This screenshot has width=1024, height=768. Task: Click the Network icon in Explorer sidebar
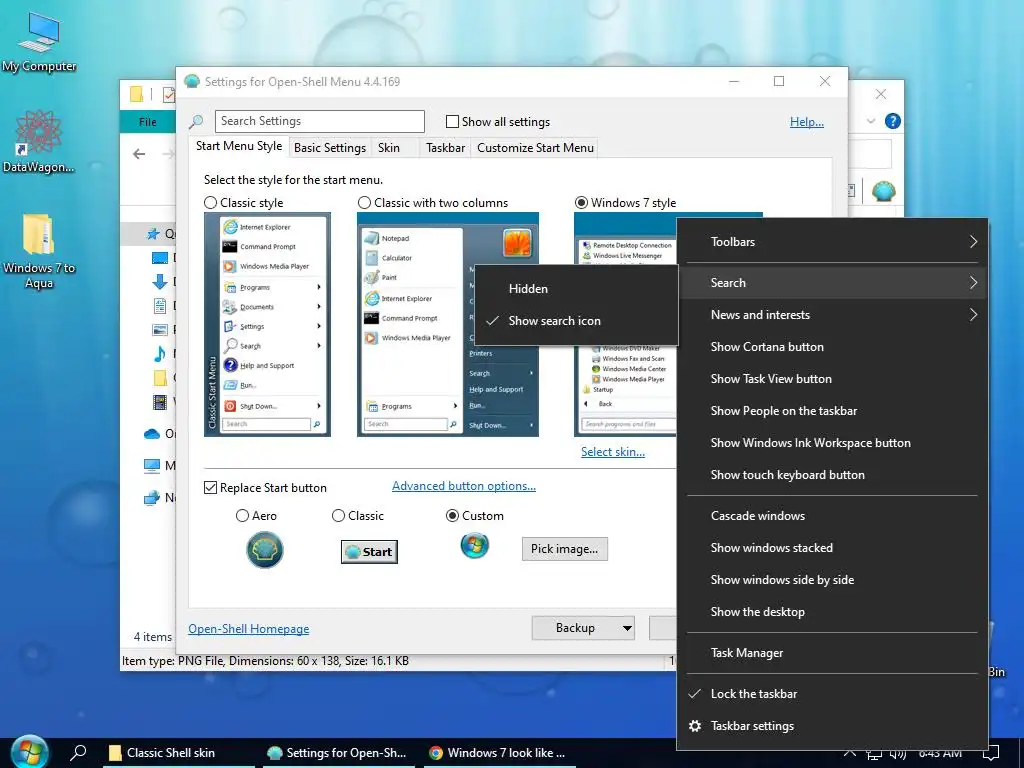pos(152,498)
